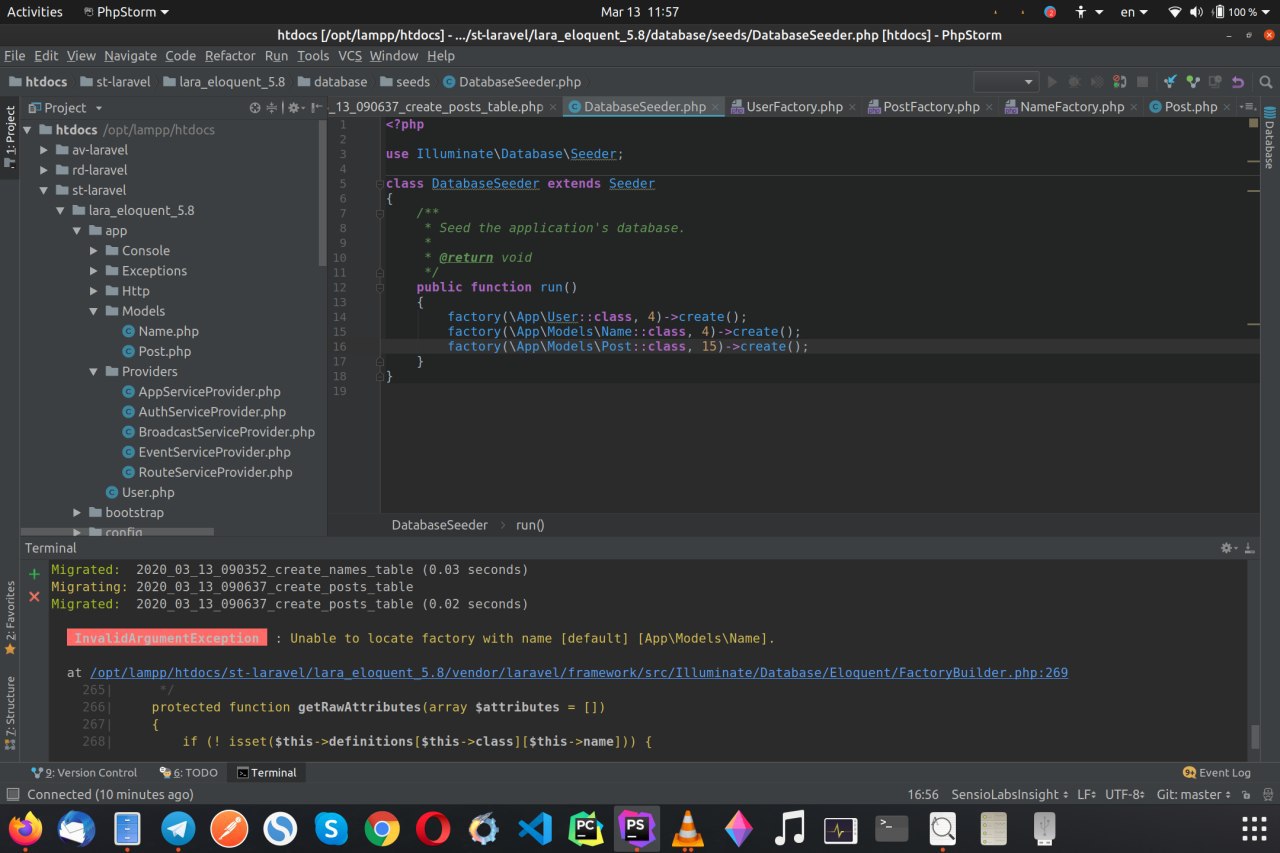The width and height of the screenshot is (1280, 853).
Task: Click the scroll from source target icon
Action: click(x=255, y=108)
